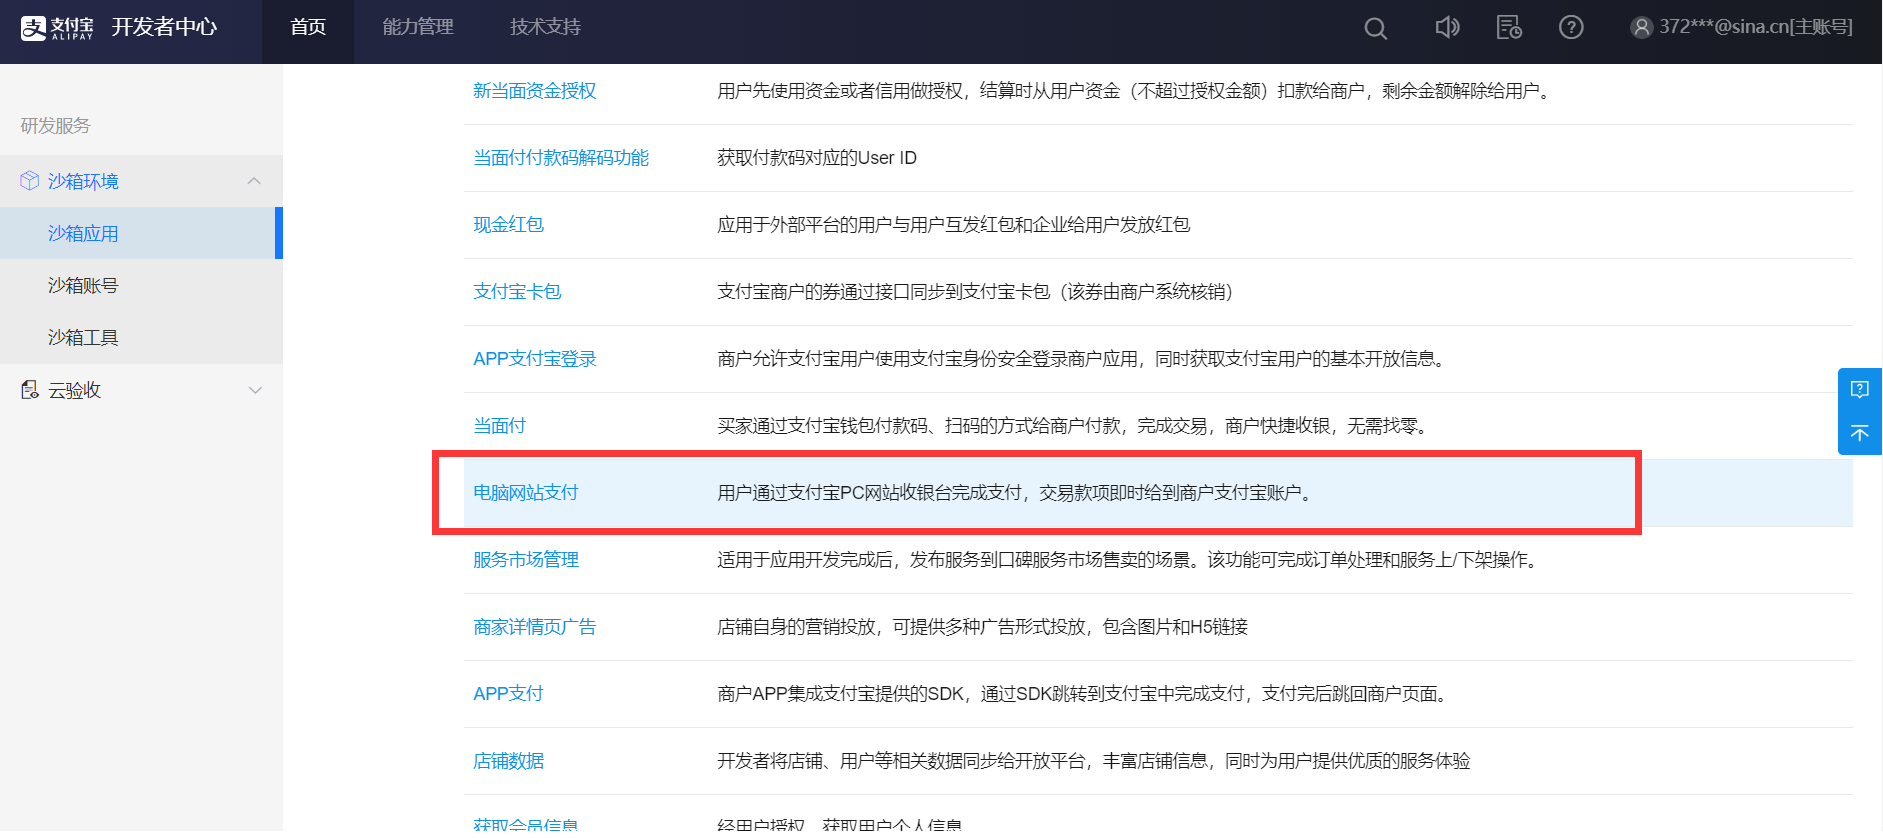Click the back-to-top arrow on the floating bar

pos(1860,433)
